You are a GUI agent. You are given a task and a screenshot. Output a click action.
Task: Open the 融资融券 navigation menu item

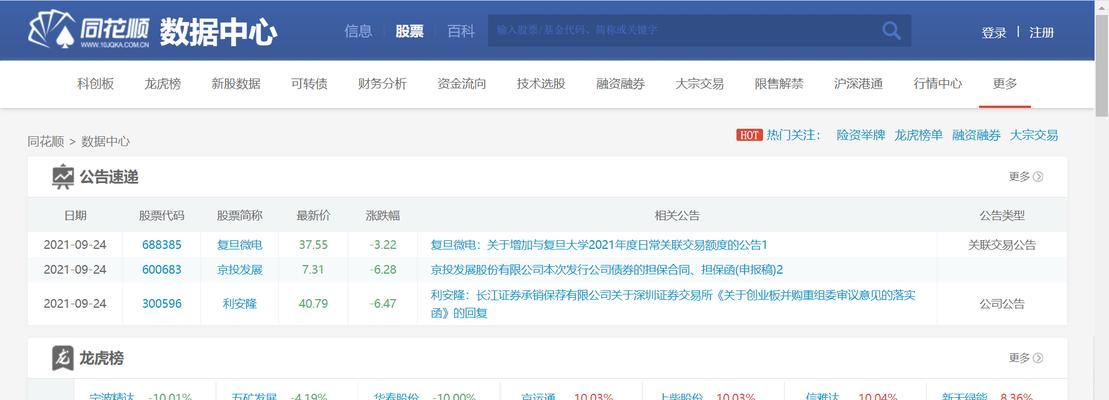pos(620,83)
